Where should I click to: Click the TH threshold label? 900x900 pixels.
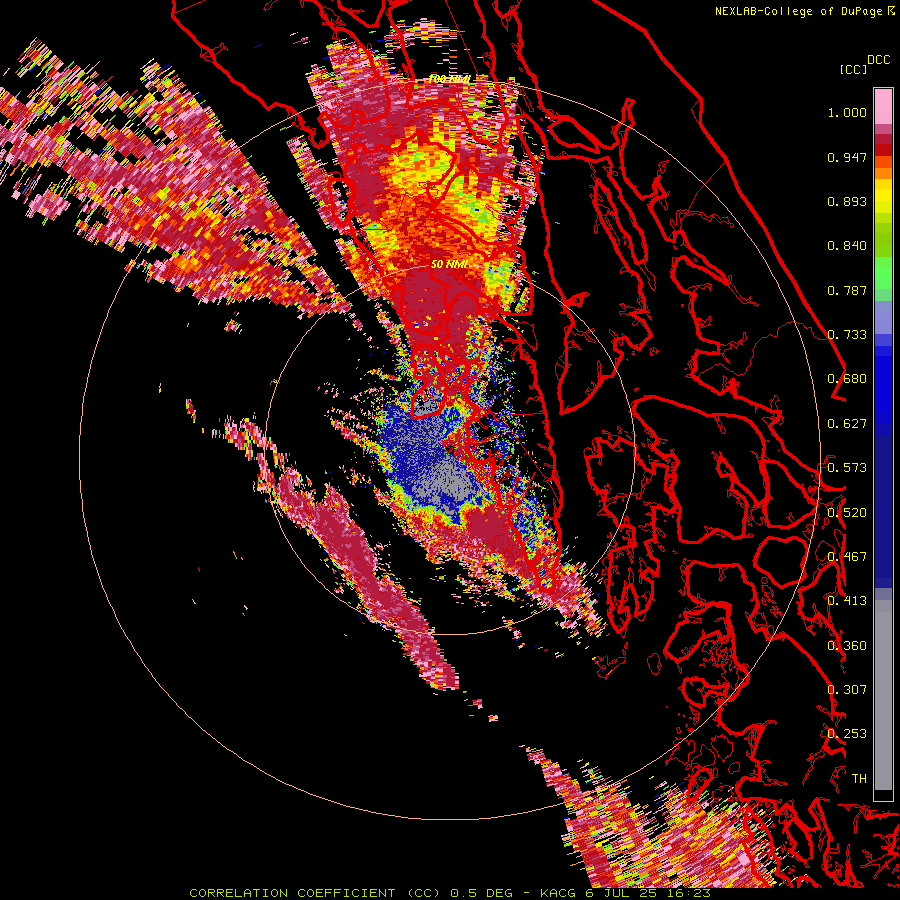859,779
